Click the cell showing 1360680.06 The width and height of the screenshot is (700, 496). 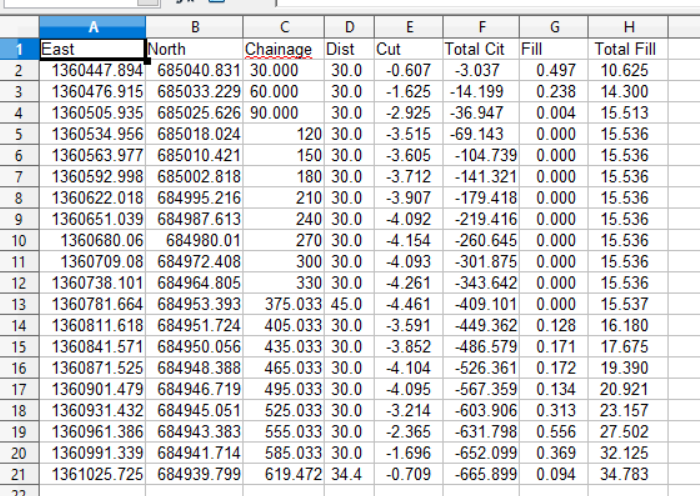click(x=93, y=240)
